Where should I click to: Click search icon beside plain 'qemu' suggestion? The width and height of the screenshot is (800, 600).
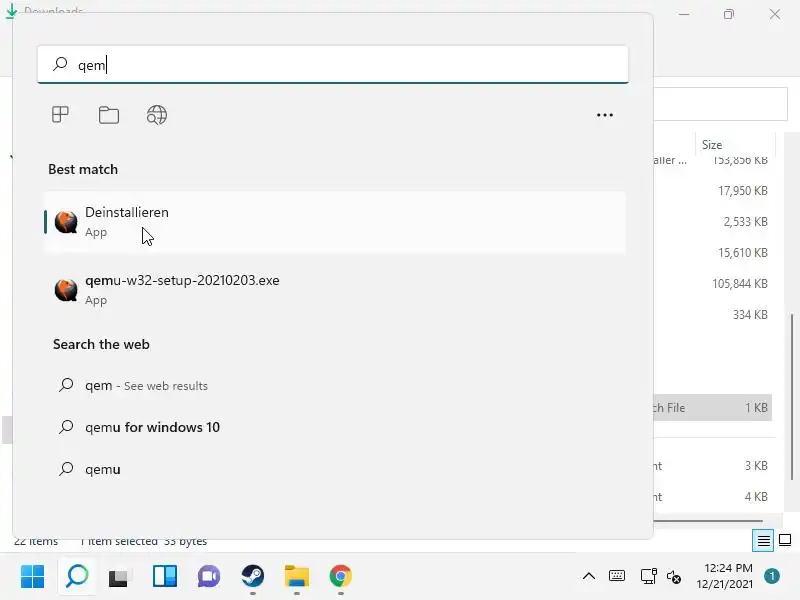click(66, 468)
